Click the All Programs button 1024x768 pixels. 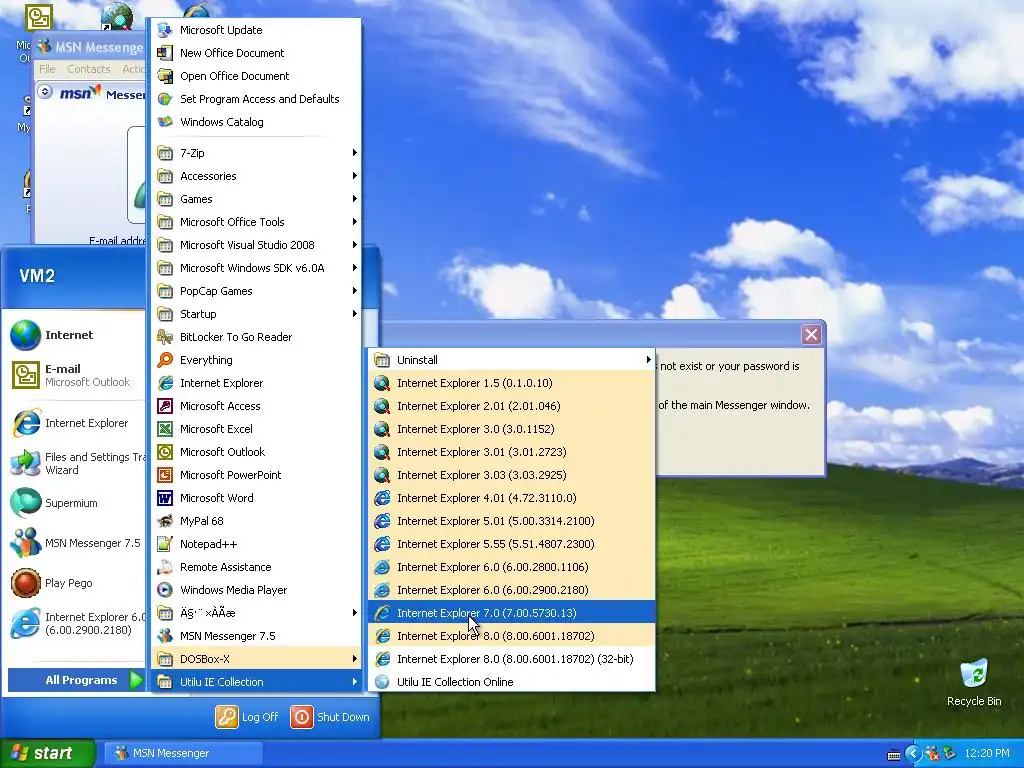(x=76, y=680)
